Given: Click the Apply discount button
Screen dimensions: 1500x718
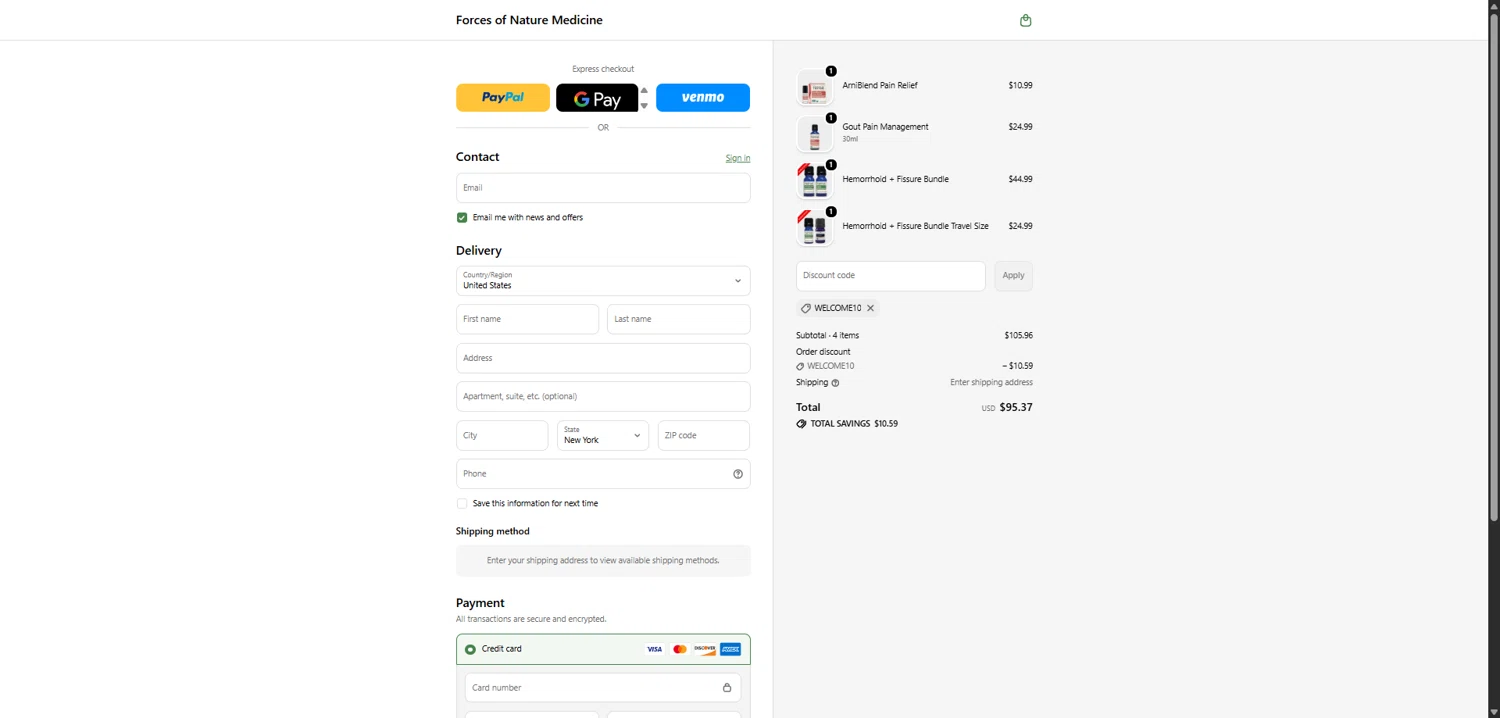Looking at the screenshot, I should coord(1013,276).
